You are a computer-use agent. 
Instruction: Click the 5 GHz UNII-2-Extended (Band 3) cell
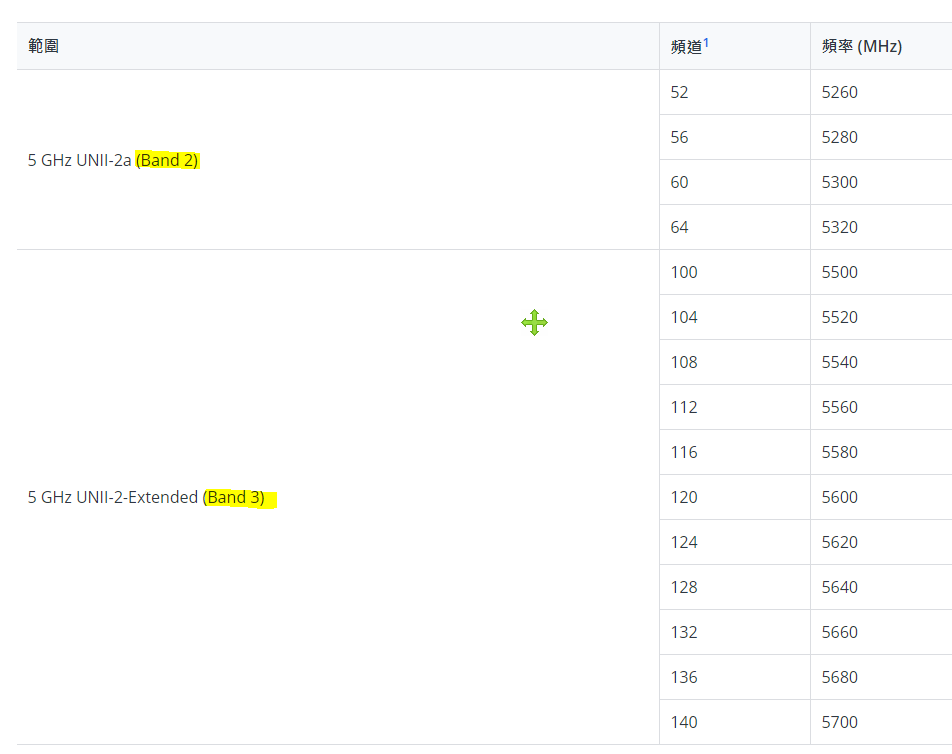[338, 497]
